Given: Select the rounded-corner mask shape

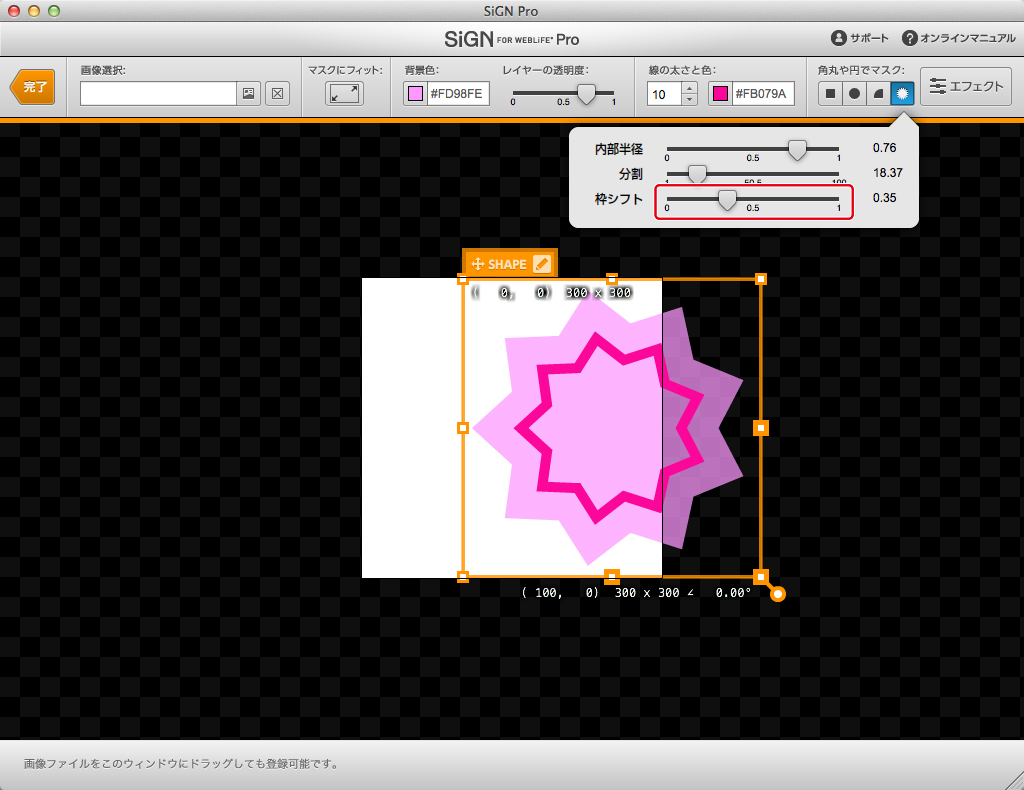Looking at the screenshot, I should (x=878, y=93).
